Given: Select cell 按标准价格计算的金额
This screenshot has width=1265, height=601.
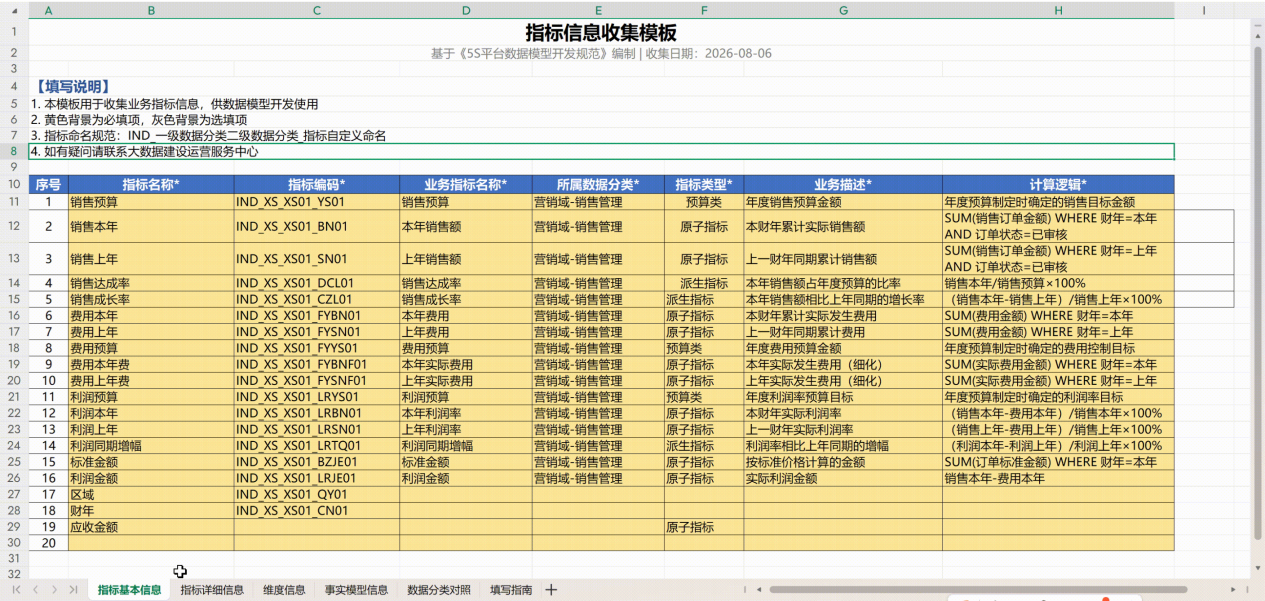Looking at the screenshot, I should [843, 462].
